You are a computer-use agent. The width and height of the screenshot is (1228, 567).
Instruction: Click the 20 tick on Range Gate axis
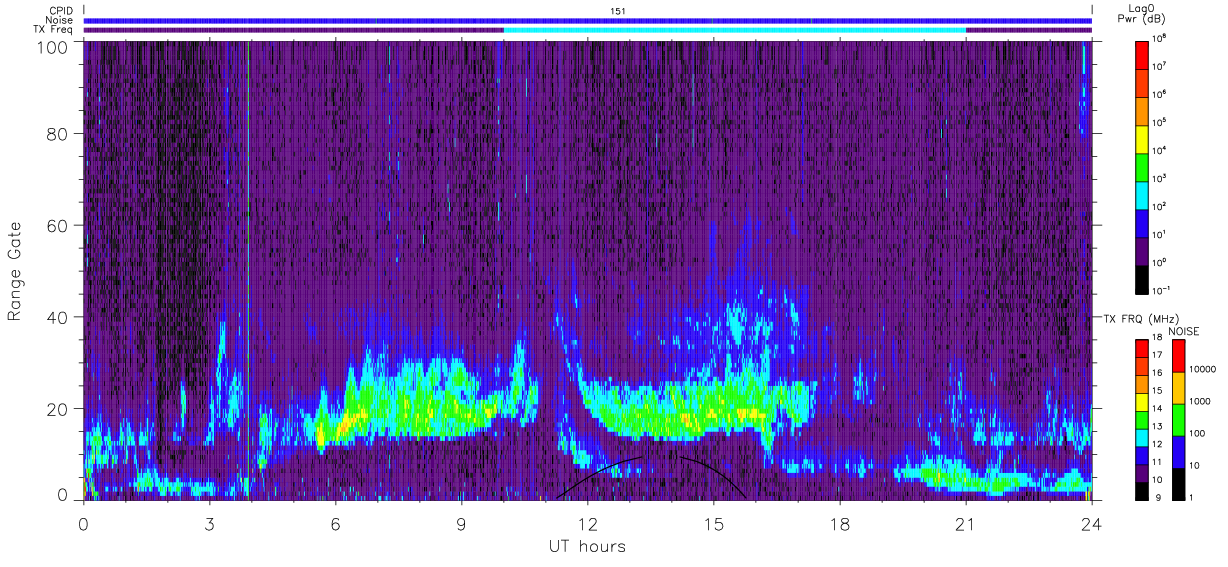click(55, 409)
